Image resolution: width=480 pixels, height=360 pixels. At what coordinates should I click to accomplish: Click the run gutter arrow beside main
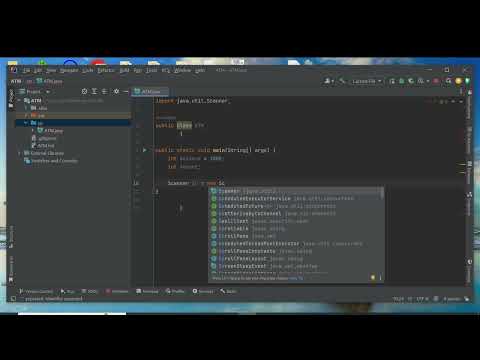click(144, 150)
